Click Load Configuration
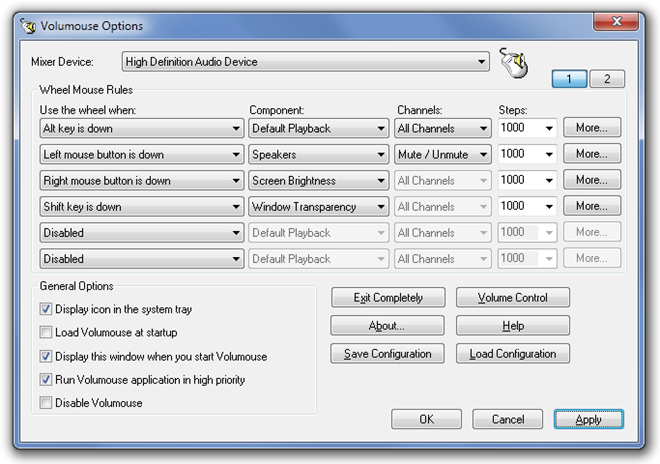 click(513, 354)
